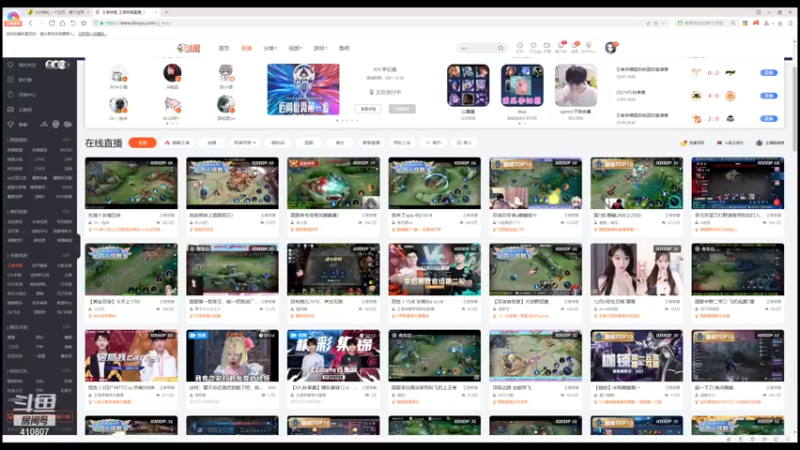This screenshot has height=450, width=800.
Task: Open browser scissors screenshot tool
Action: 766,23
